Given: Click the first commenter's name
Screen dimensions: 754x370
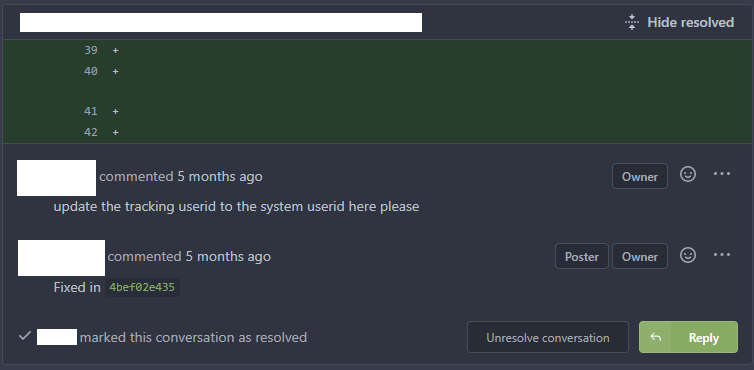Looking at the screenshot, I should pos(56,178).
